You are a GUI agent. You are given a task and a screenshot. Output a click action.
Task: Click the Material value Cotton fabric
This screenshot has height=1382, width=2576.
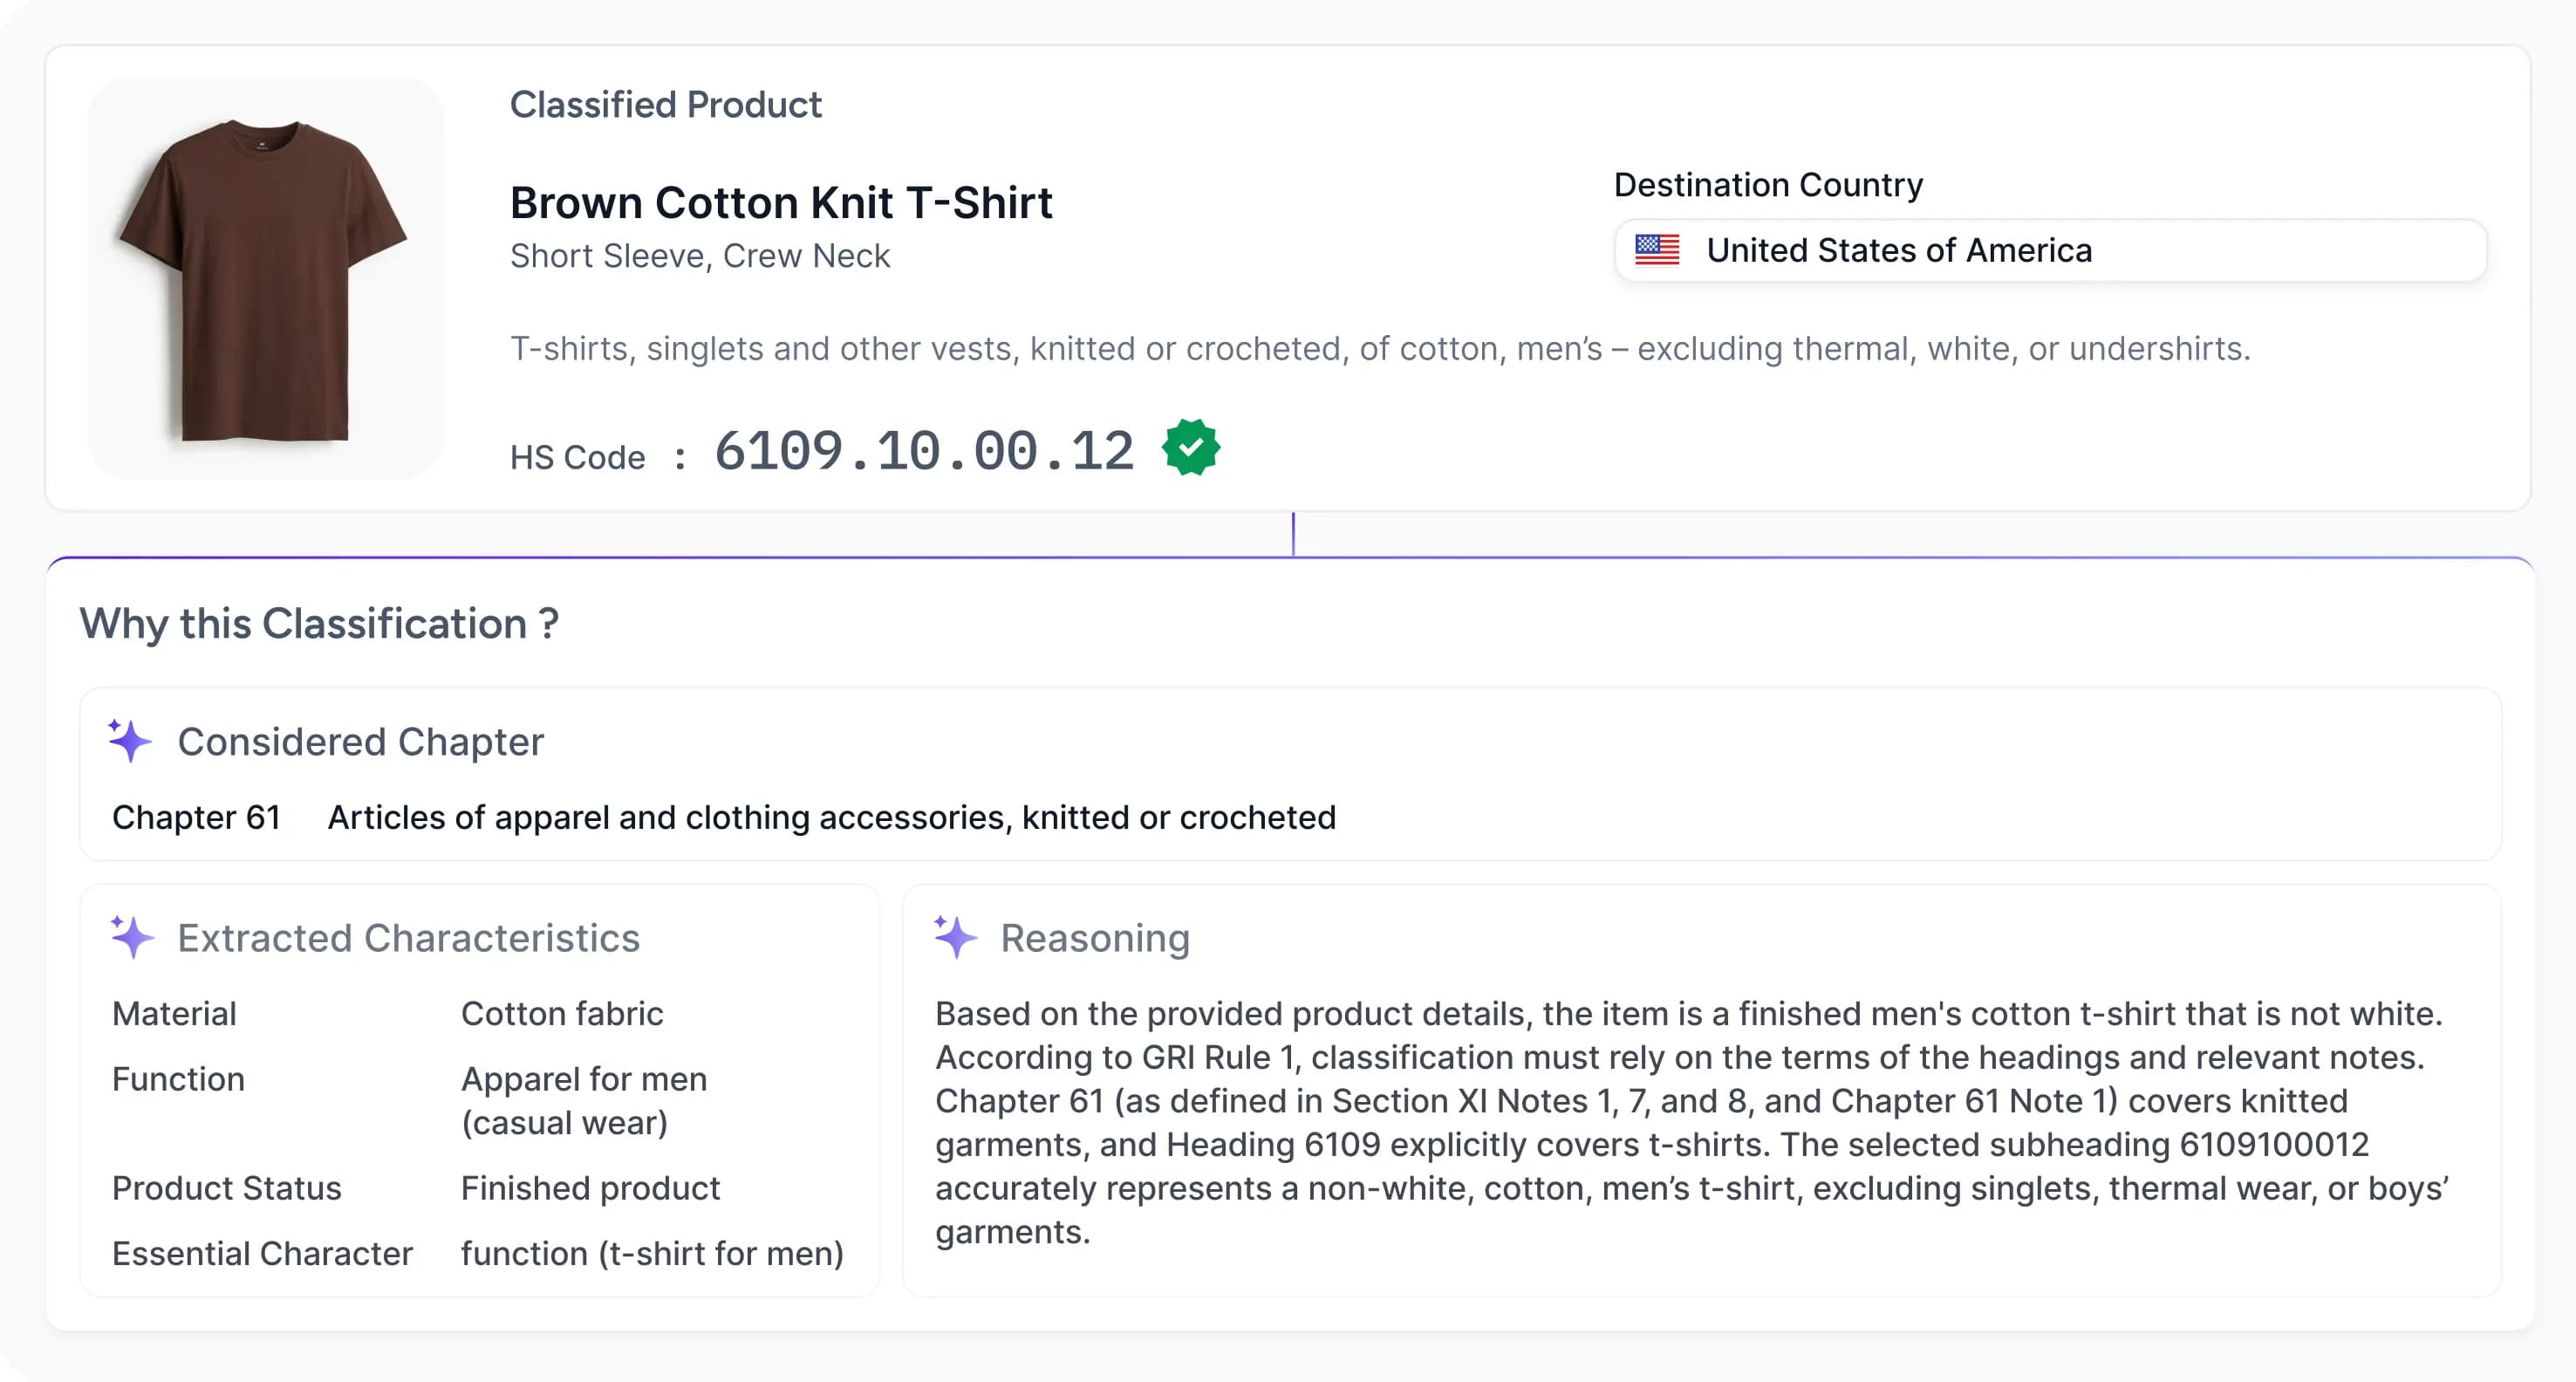(562, 1013)
